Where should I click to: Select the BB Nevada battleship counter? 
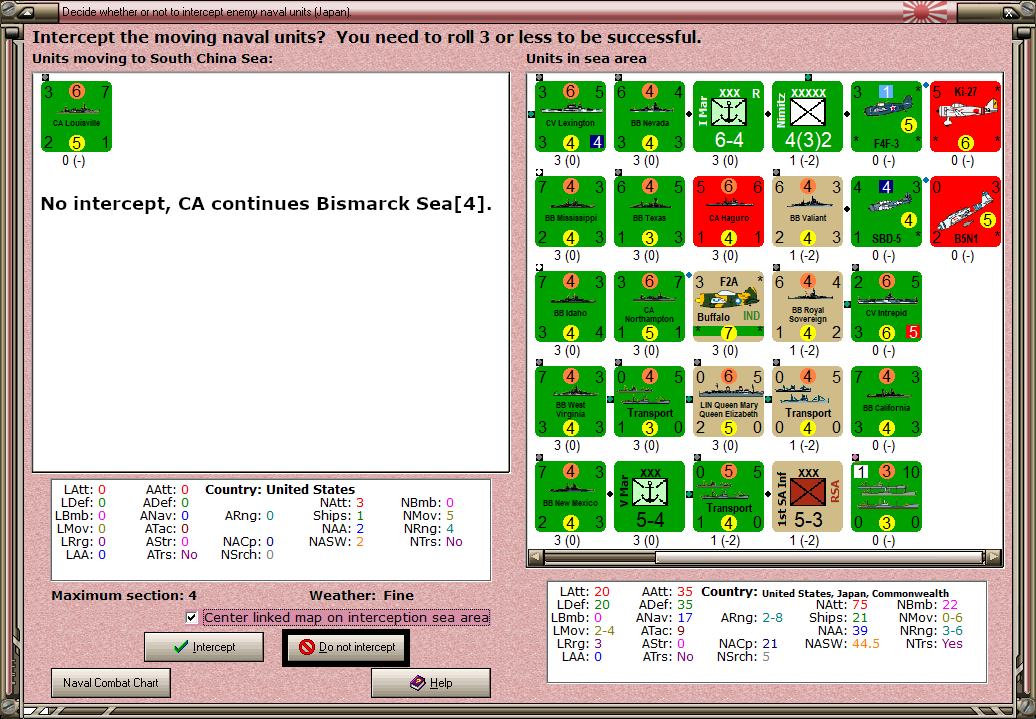649,116
